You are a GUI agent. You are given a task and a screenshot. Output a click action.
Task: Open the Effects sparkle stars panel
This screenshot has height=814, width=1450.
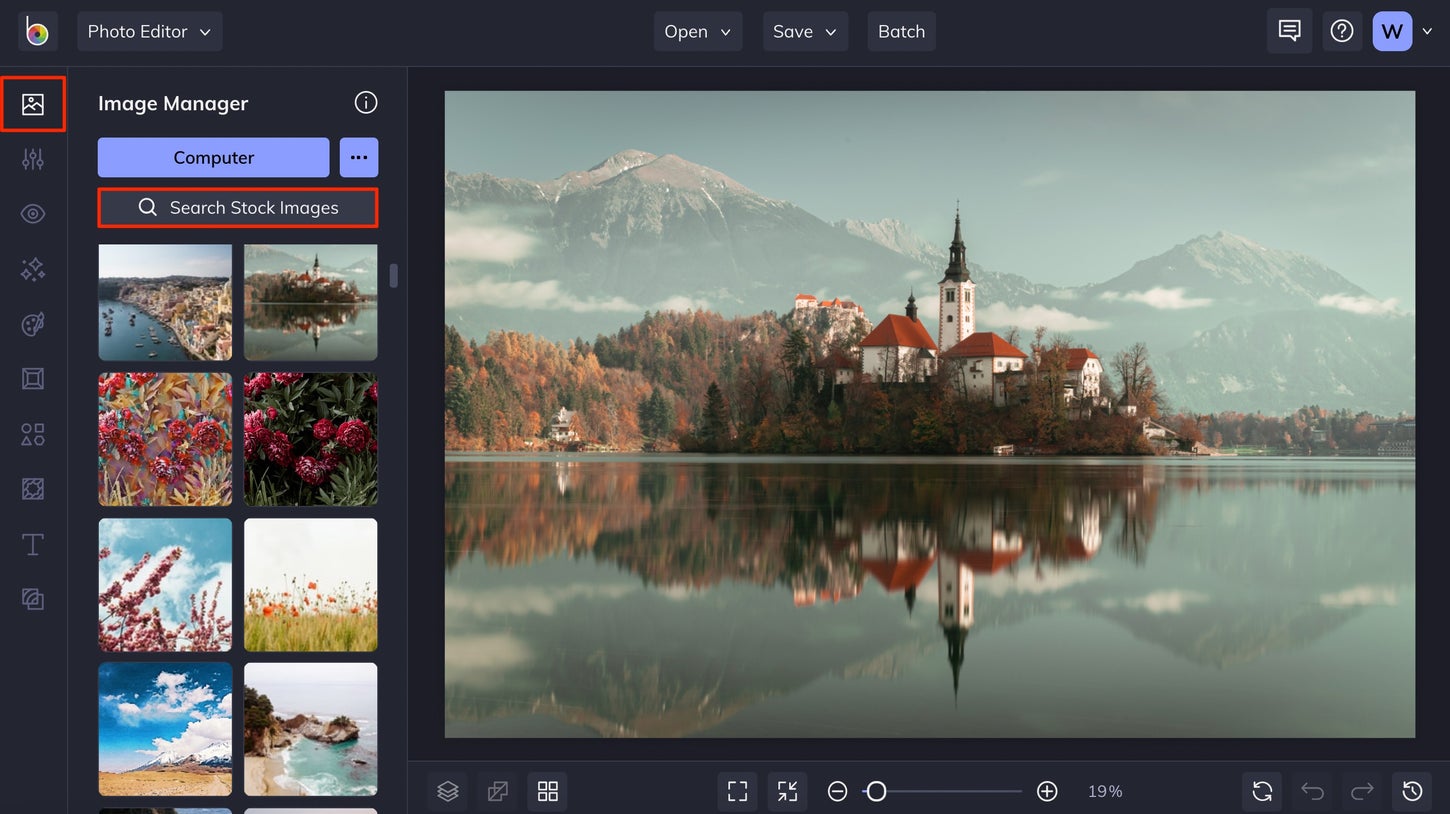click(x=33, y=269)
